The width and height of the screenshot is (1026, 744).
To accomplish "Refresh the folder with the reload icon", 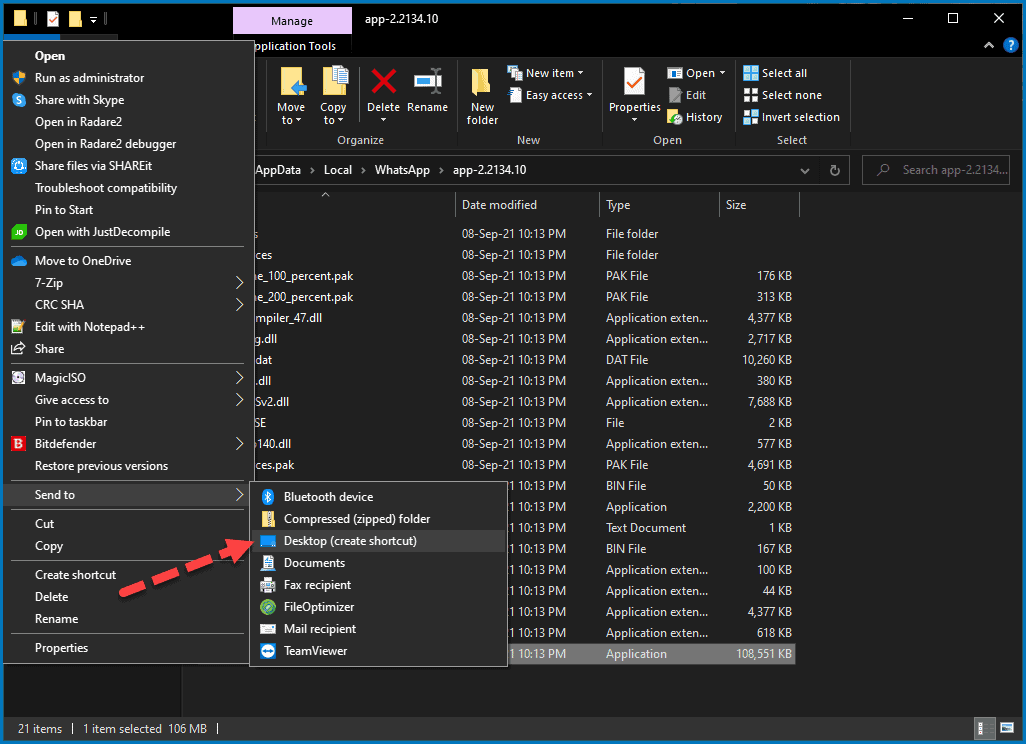I will (x=835, y=170).
